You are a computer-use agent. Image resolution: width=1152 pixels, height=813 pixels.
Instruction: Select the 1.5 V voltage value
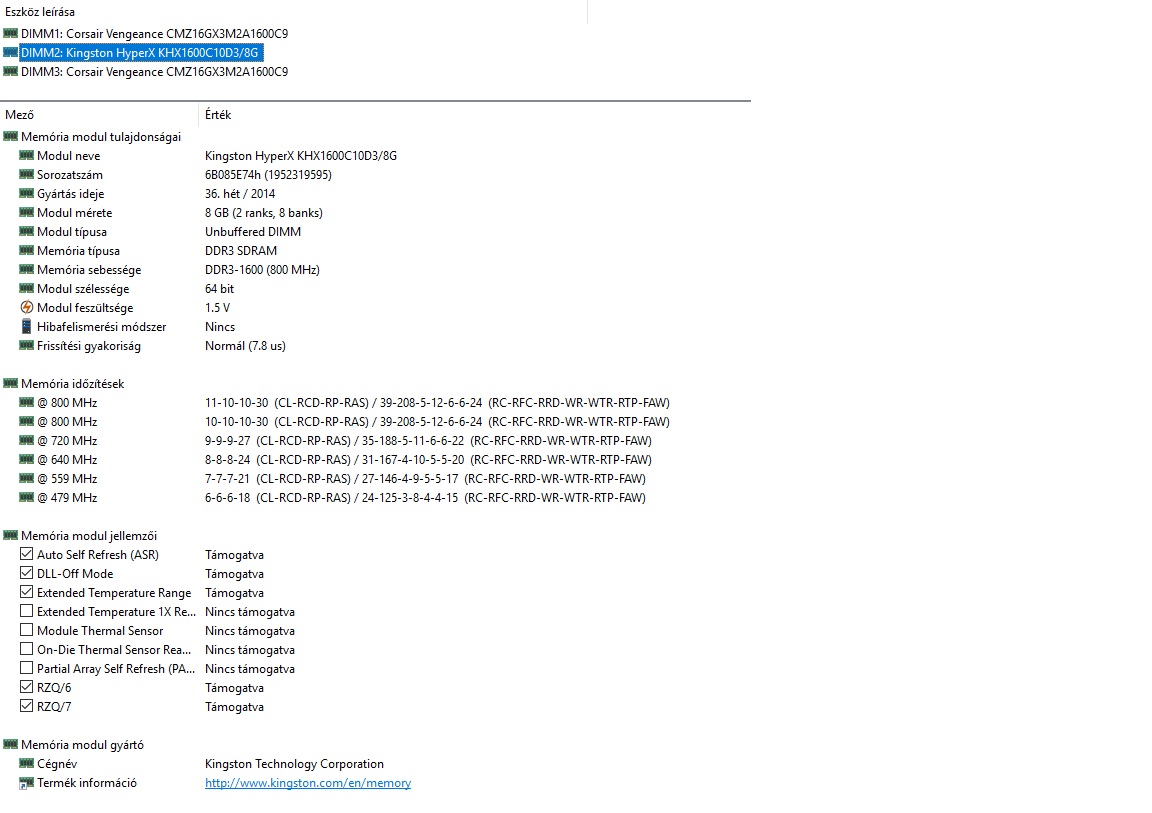[x=217, y=308]
